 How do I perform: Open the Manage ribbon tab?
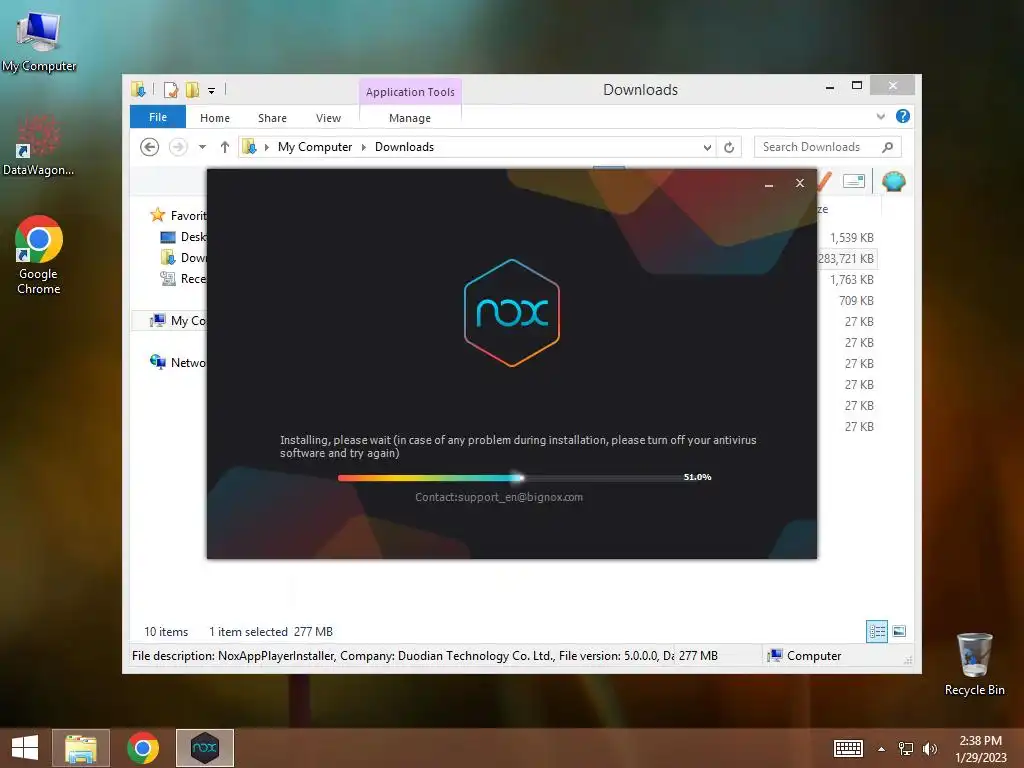[410, 118]
